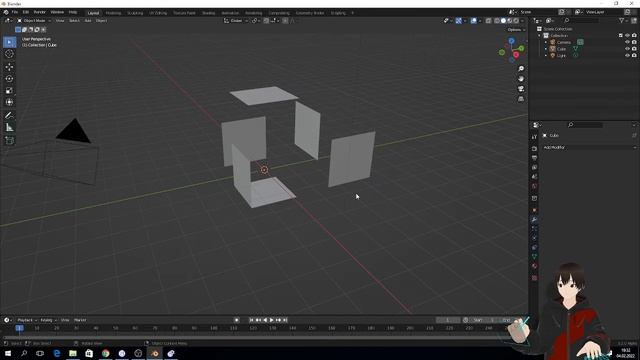The height and width of the screenshot is (360, 640).
Task: Open the Output properties tab icon
Action: [534, 158]
